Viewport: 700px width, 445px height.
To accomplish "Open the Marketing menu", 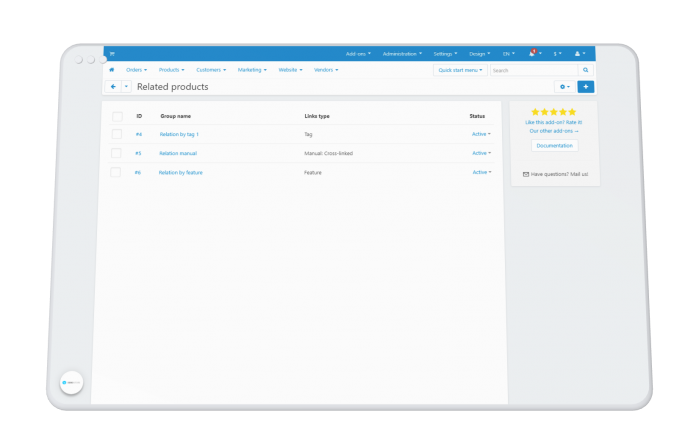I will [252, 70].
